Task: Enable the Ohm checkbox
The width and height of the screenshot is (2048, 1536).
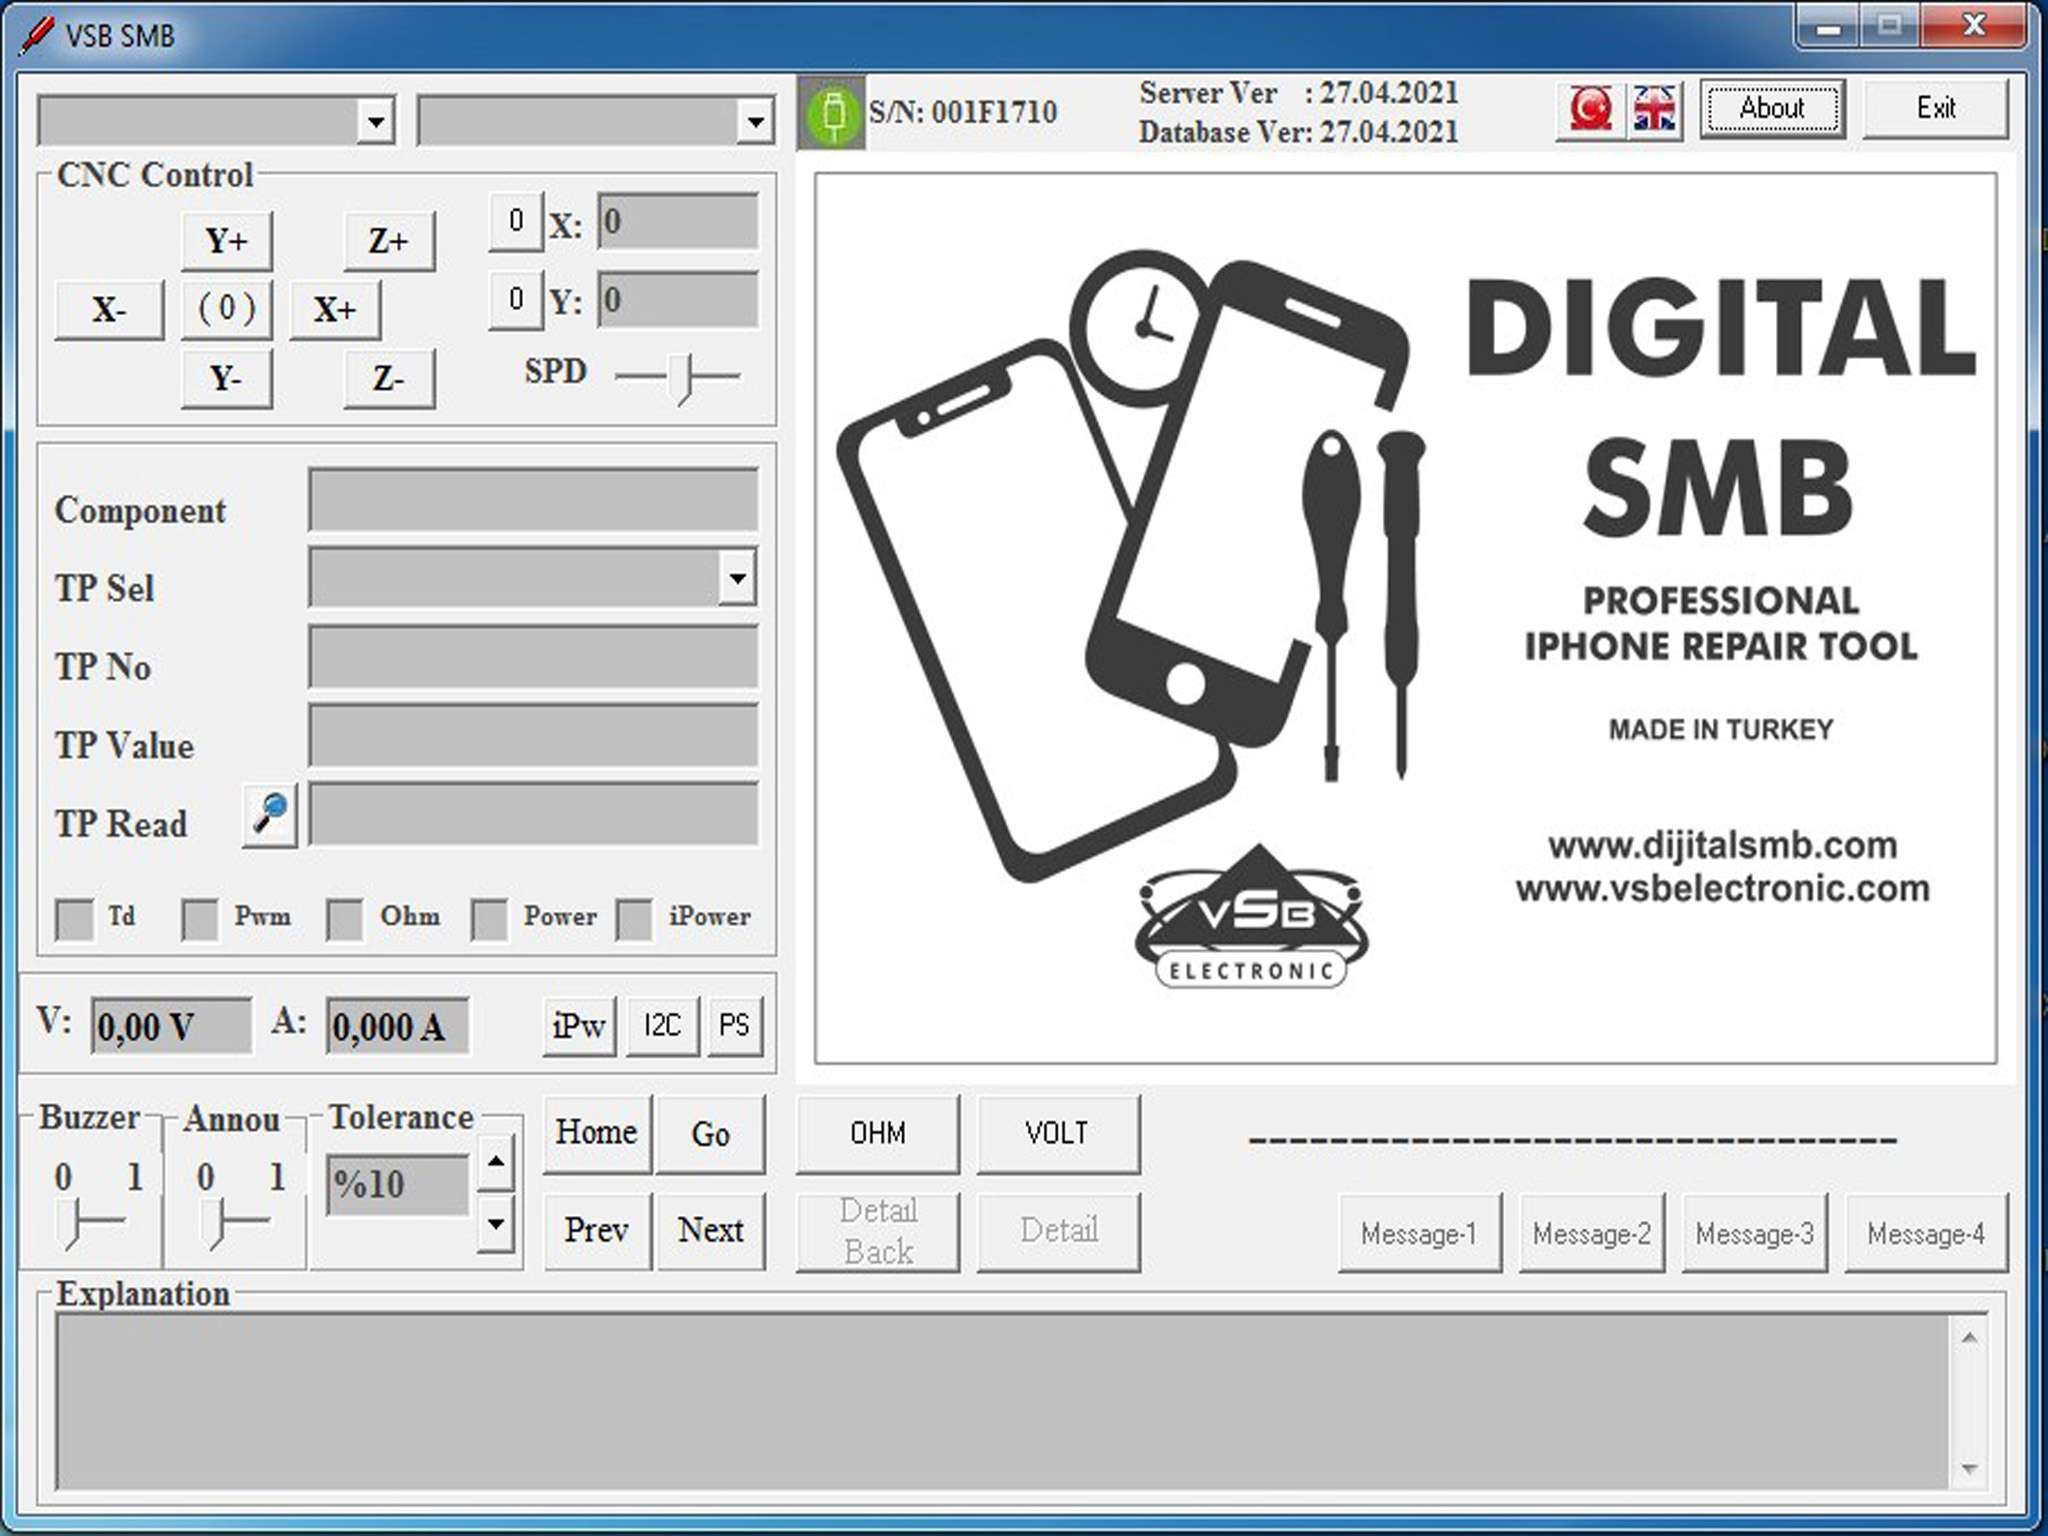Action: 345,919
